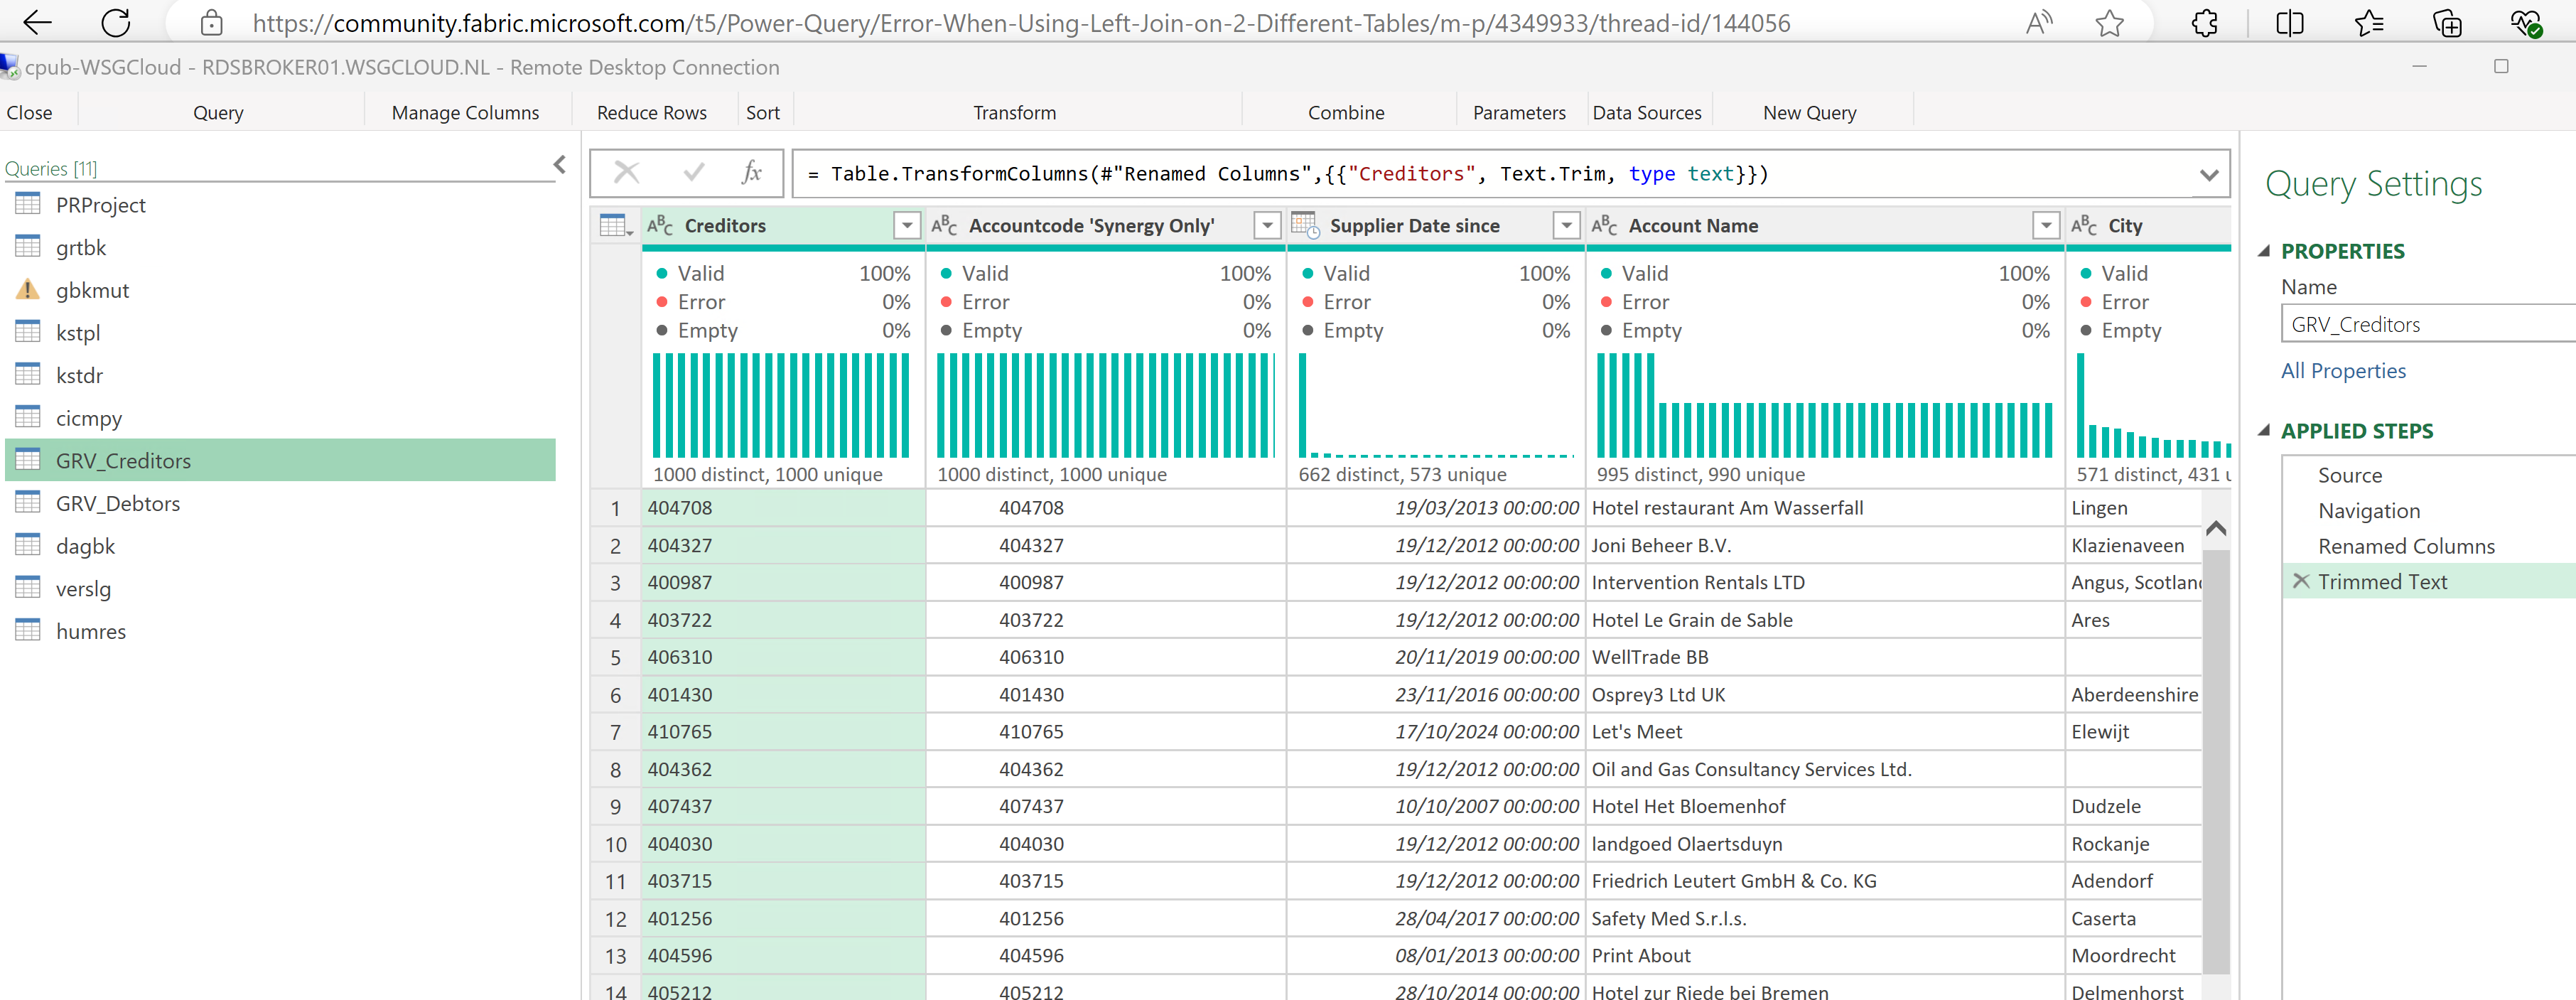The image size is (2576, 1000).
Task: Click ABC data type icon of Creditors column
Action: pyautogui.click(x=660, y=226)
